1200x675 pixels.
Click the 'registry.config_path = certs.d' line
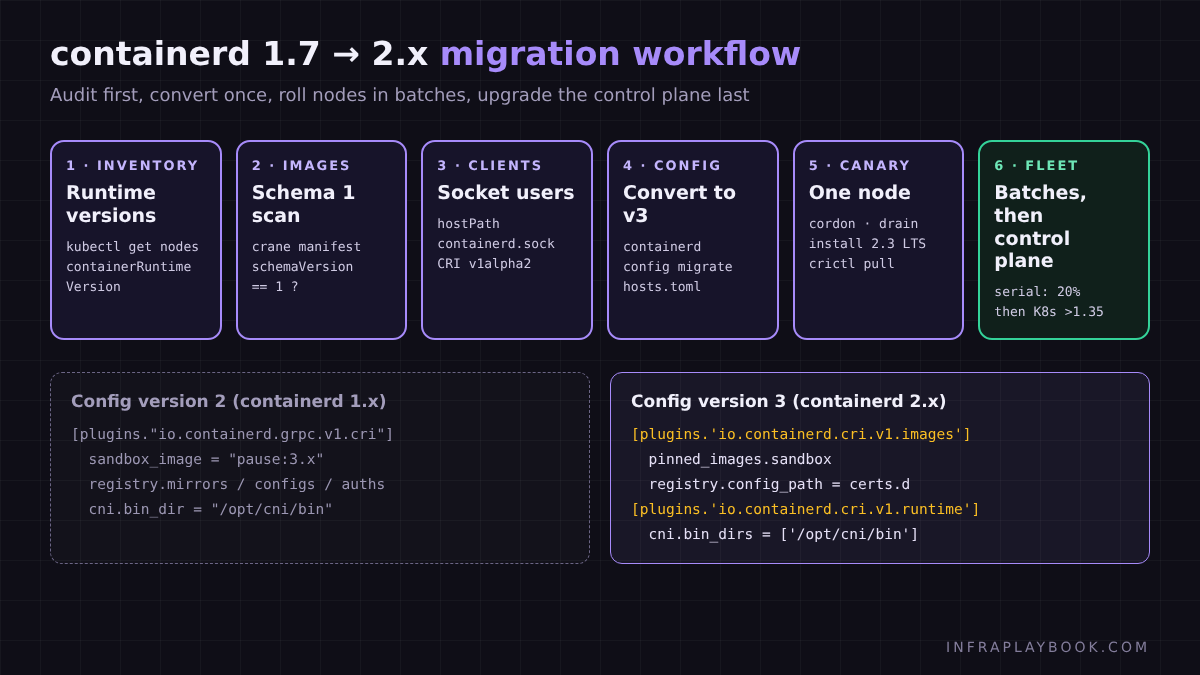coord(779,484)
